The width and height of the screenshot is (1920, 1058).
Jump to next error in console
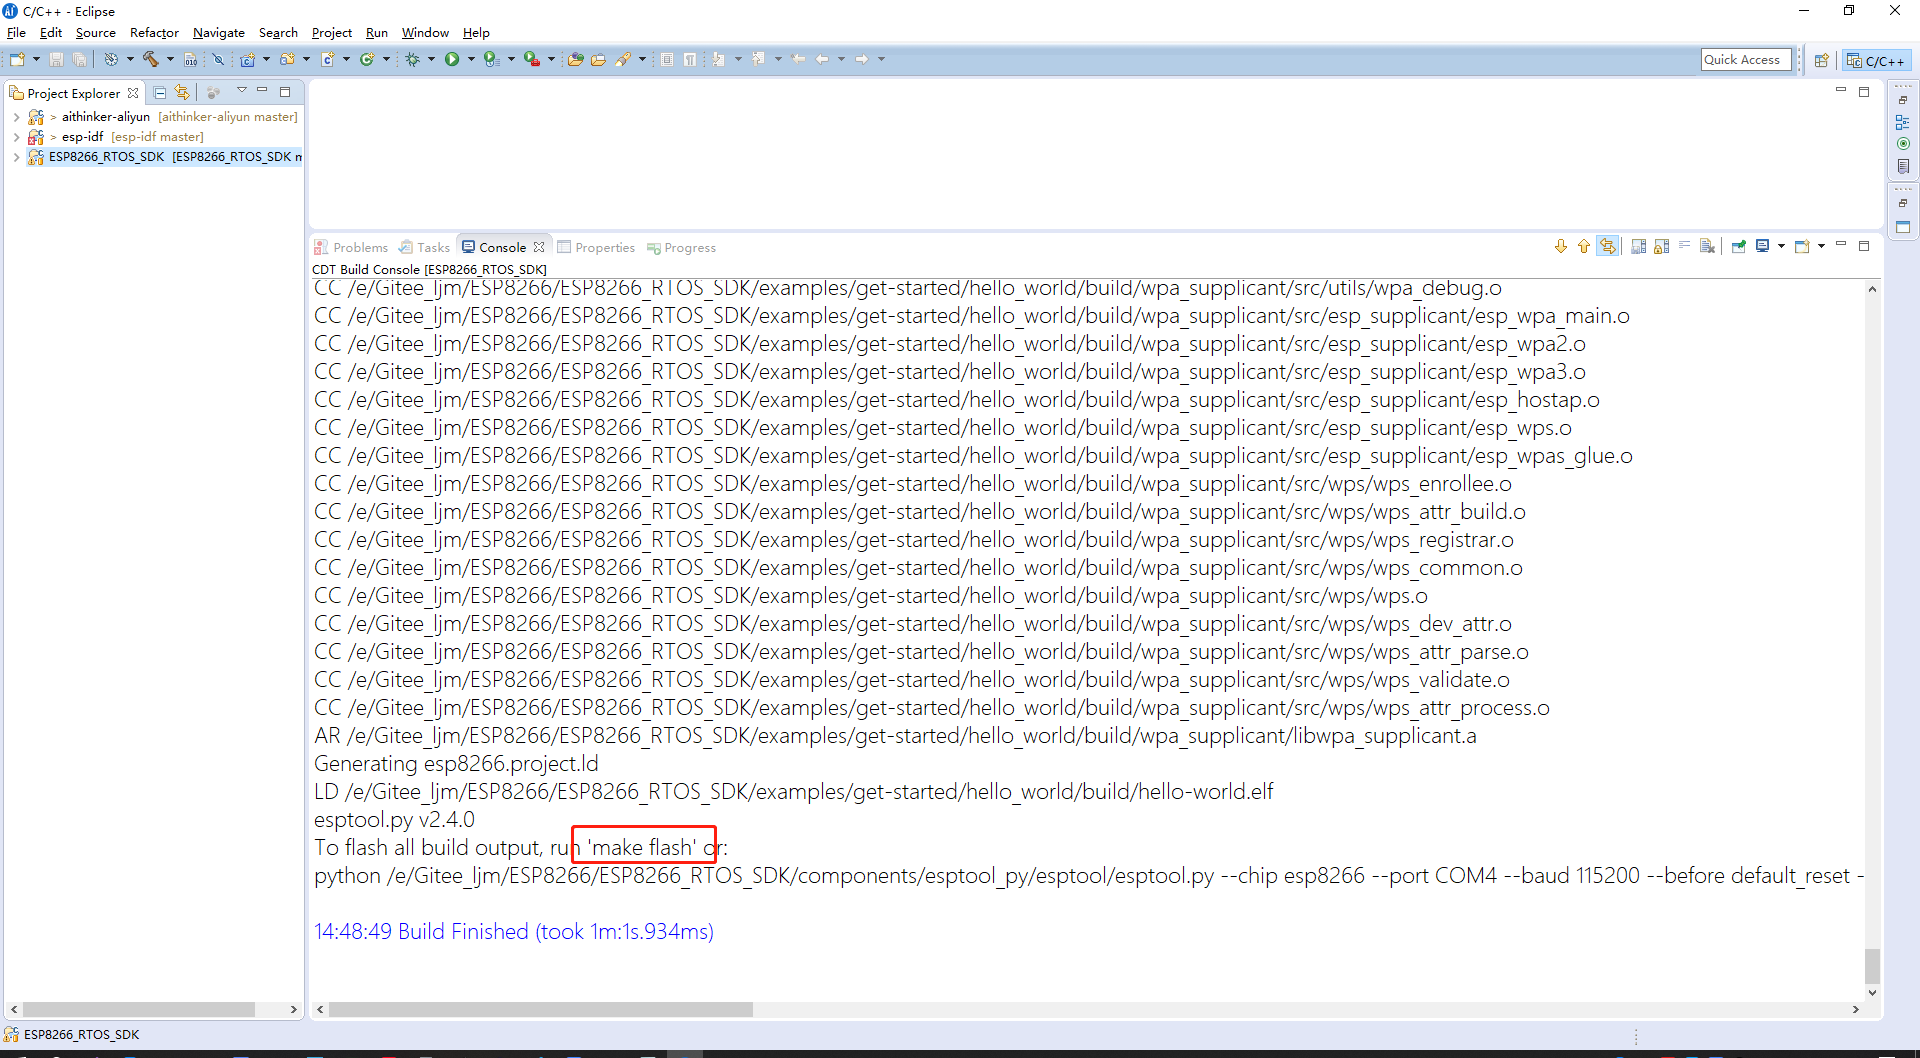pyautogui.click(x=1561, y=247)
